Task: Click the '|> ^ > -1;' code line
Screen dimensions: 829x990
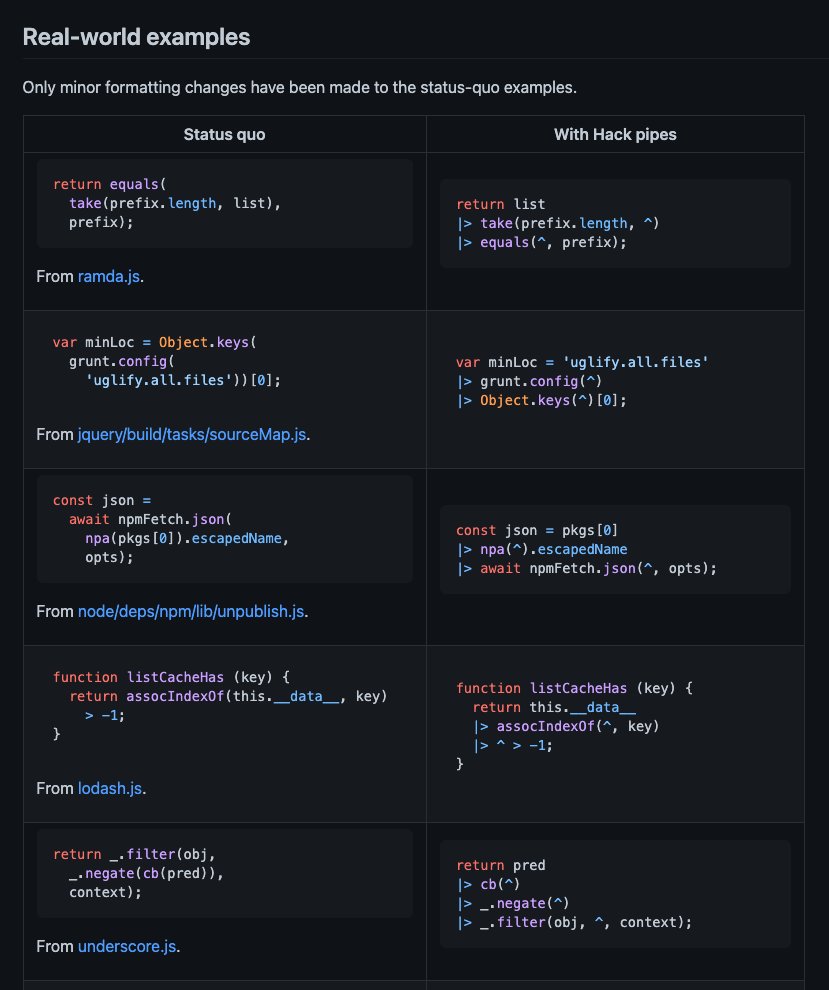Action: [513, 745]
